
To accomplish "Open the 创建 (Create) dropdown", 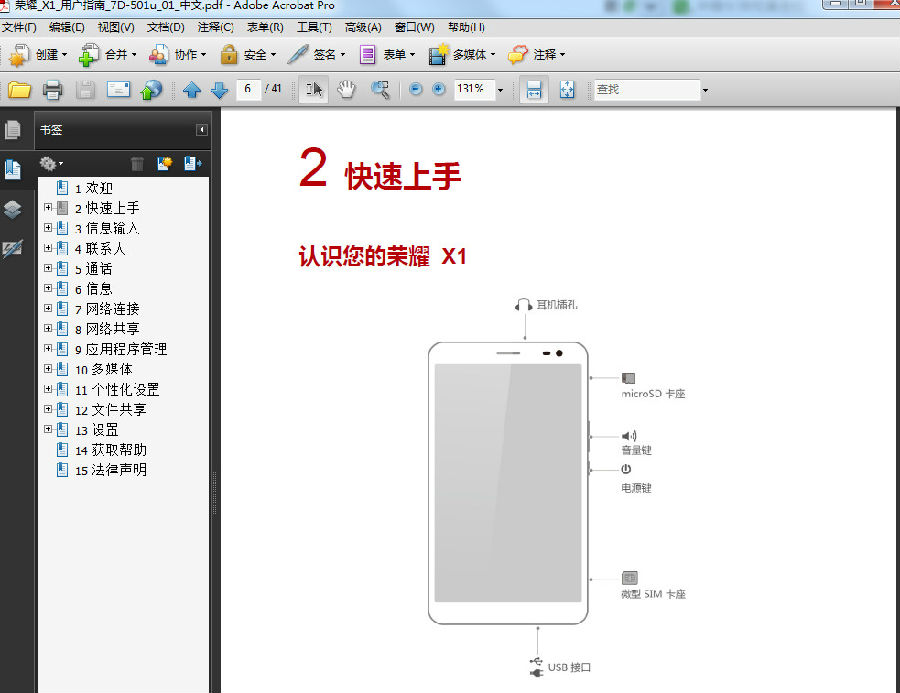I will click(x=38, y=55).
